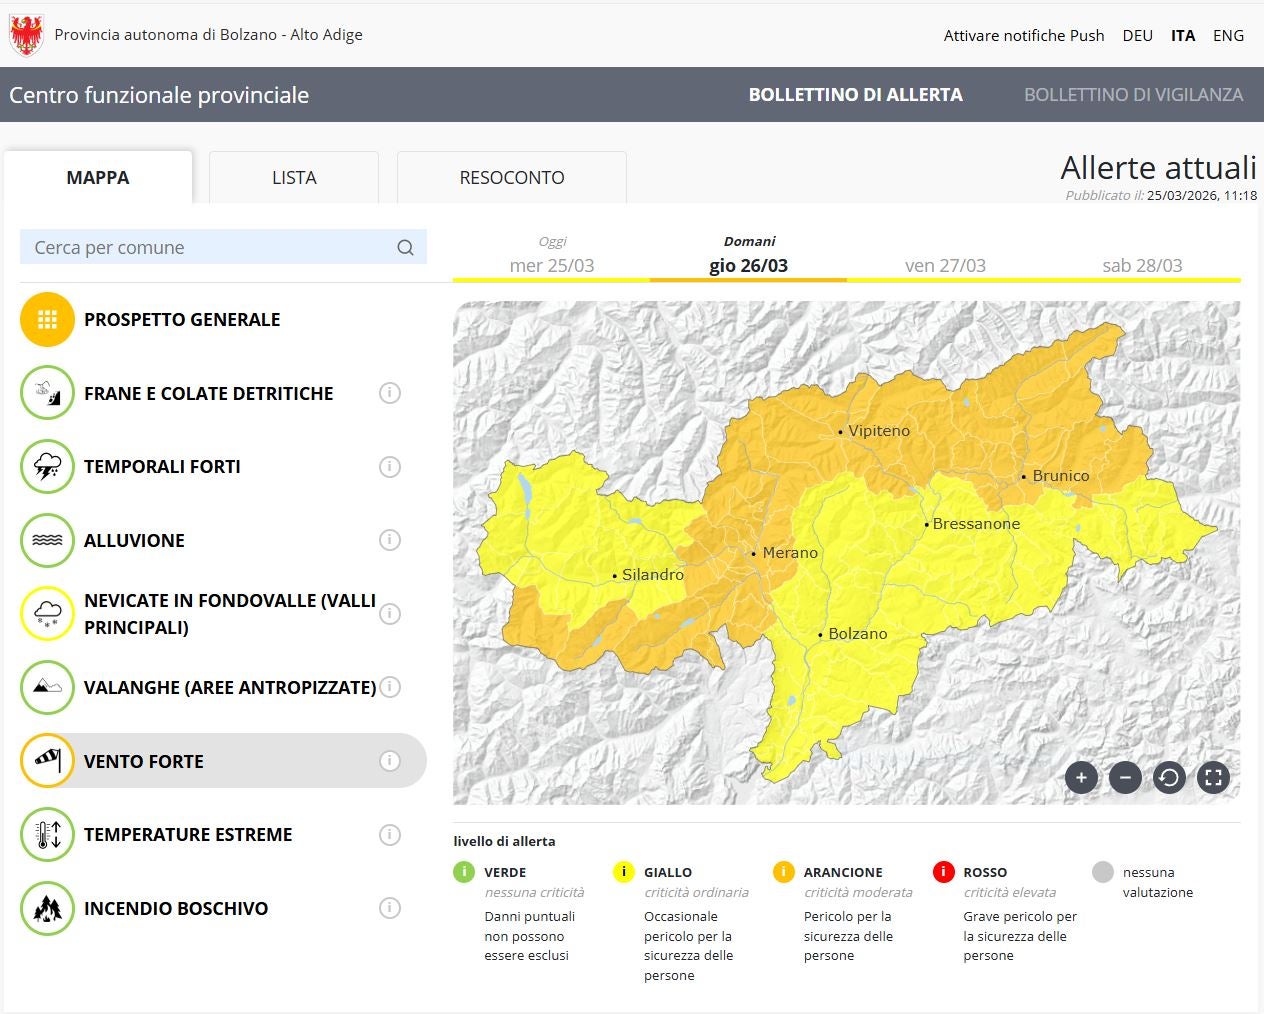Open the map in fullscreen mode

[1213, 777]
